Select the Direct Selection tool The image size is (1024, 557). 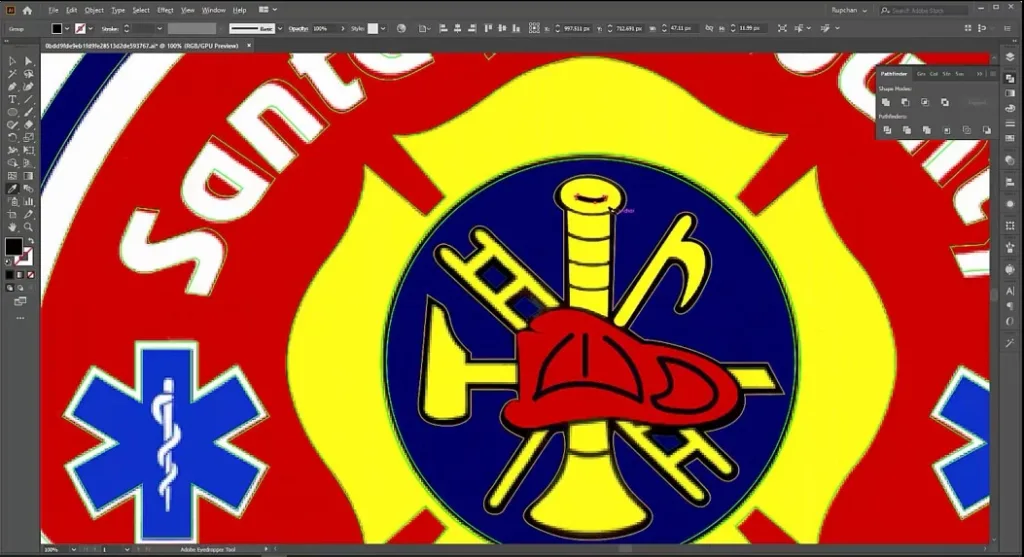28,61
